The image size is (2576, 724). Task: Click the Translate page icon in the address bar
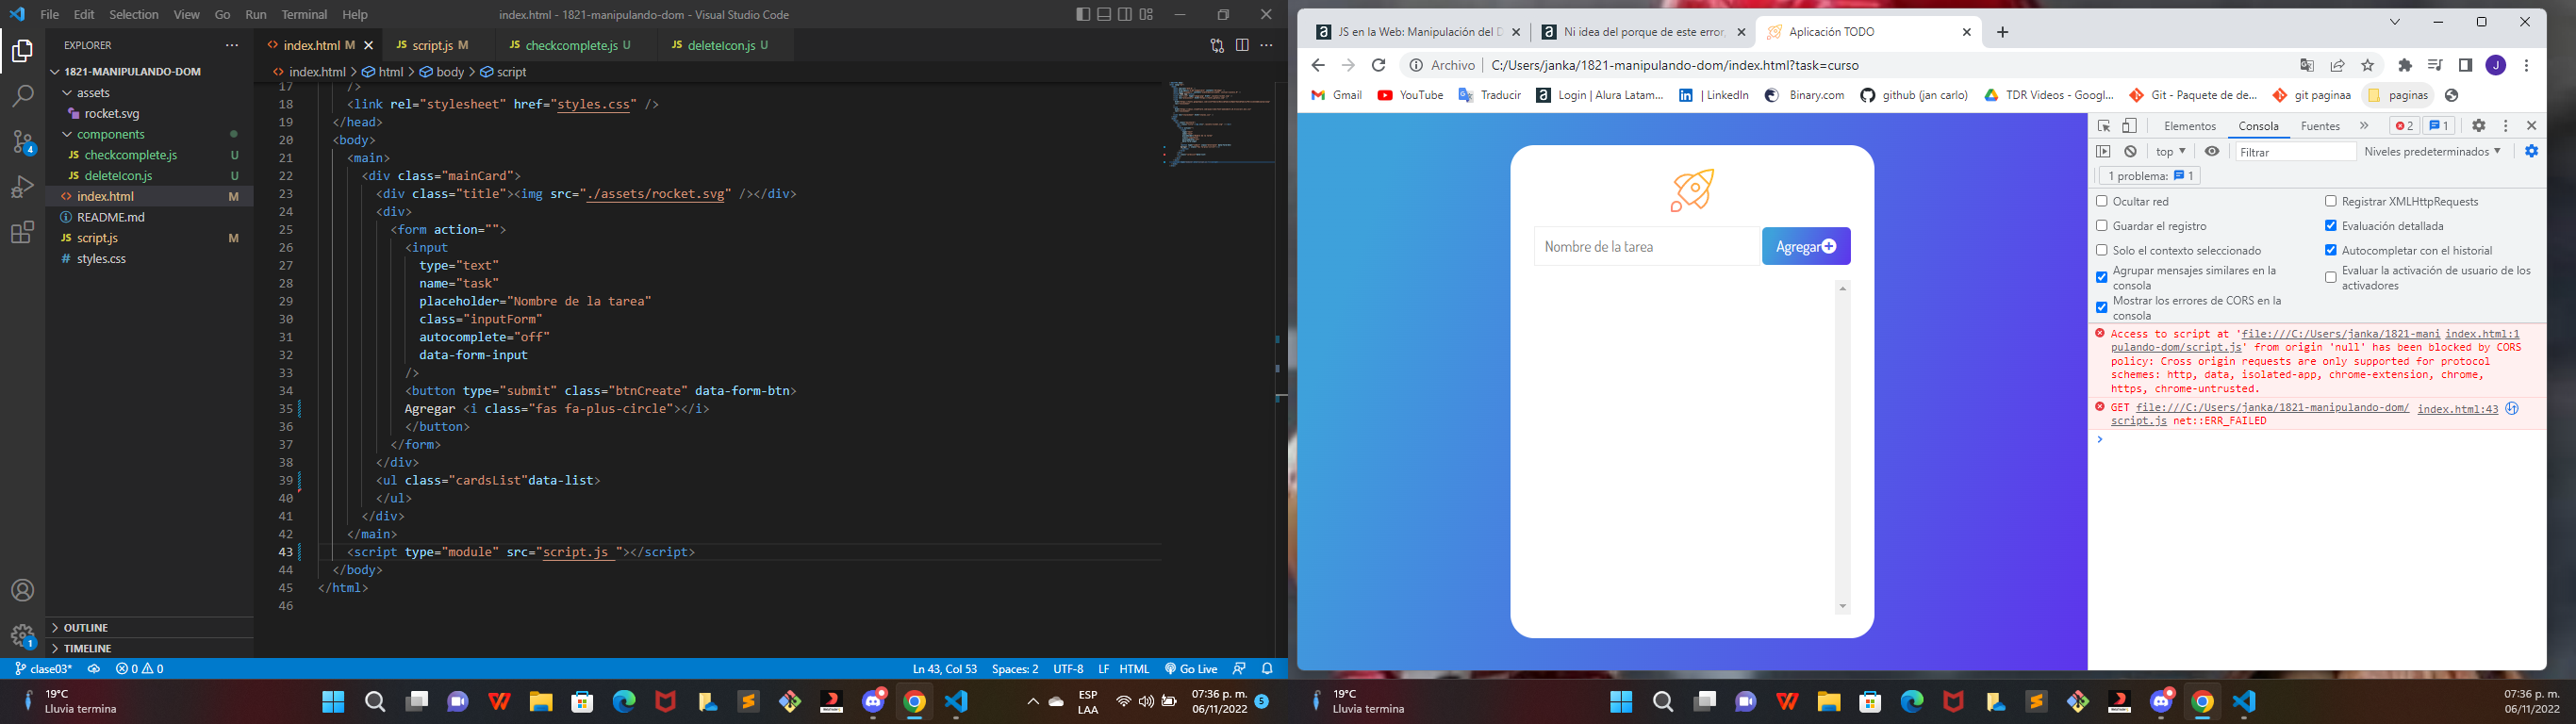tap(2307, 65)
